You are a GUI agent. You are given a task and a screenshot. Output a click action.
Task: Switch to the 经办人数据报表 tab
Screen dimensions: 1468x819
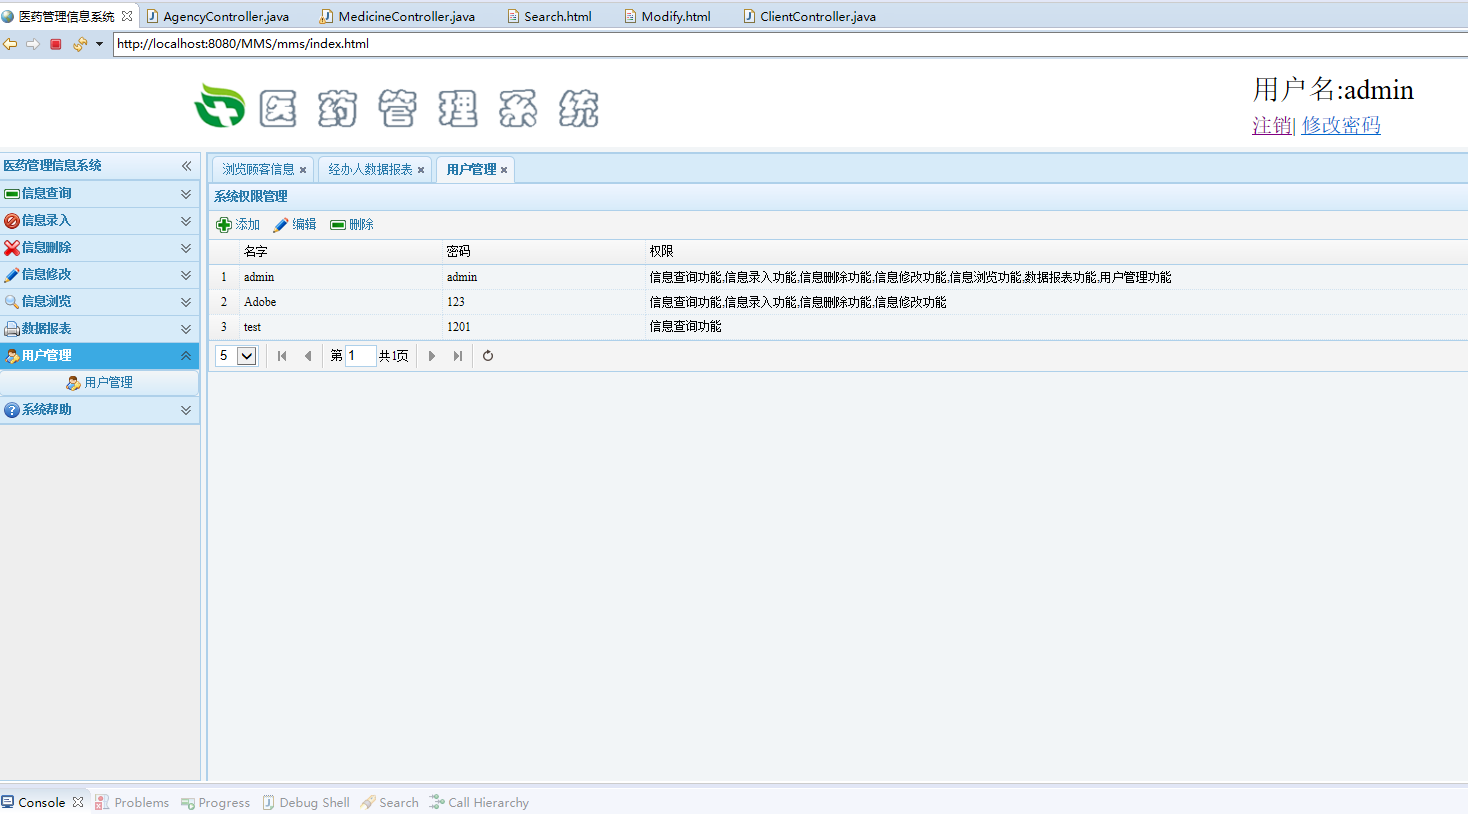coord(370,170)
